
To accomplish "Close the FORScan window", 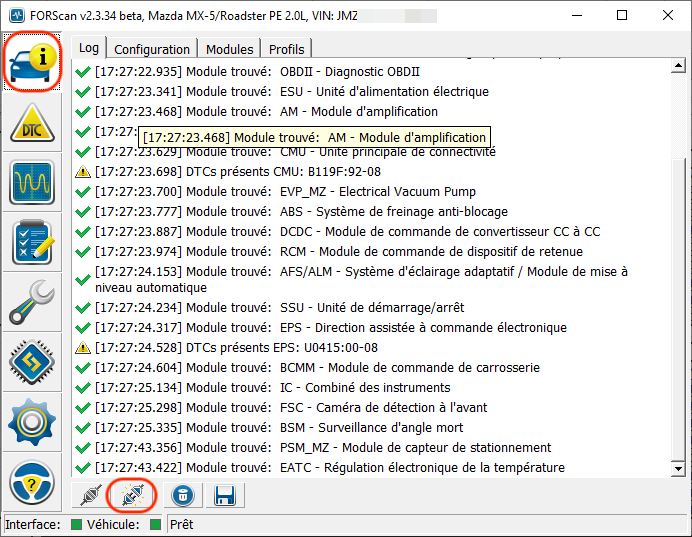I will point(668,15).
